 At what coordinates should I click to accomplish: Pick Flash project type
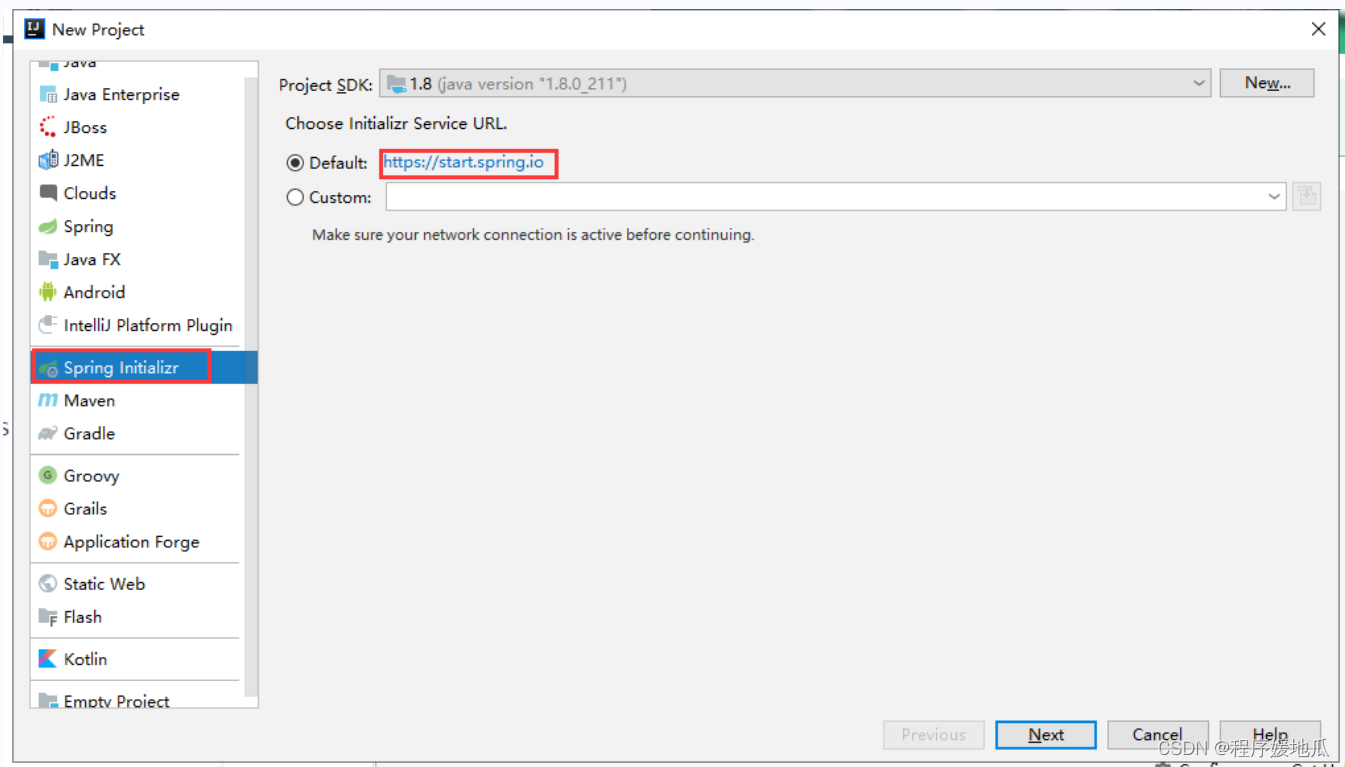[x=135, y=617]
